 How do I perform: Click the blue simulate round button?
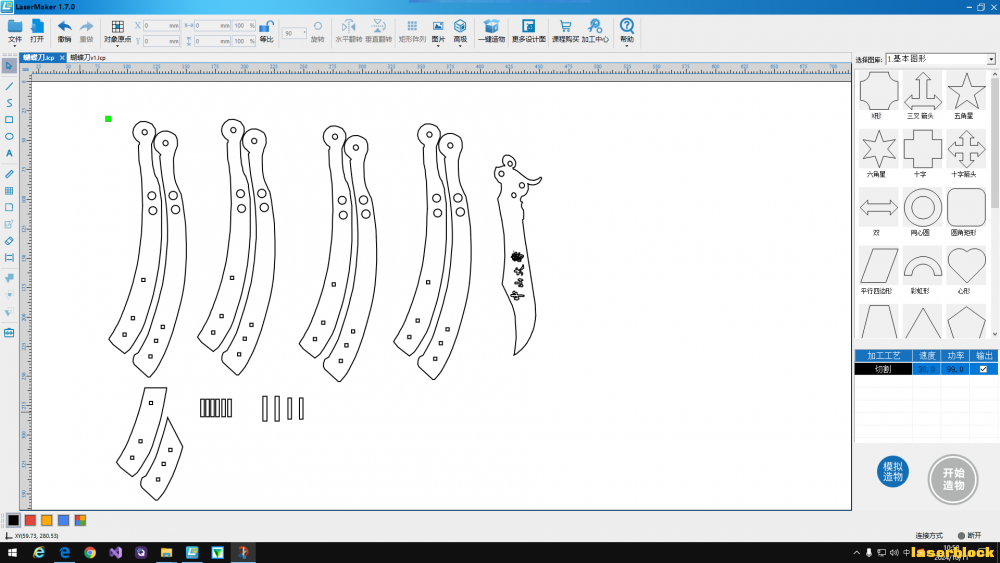click(x=892, y=472)
